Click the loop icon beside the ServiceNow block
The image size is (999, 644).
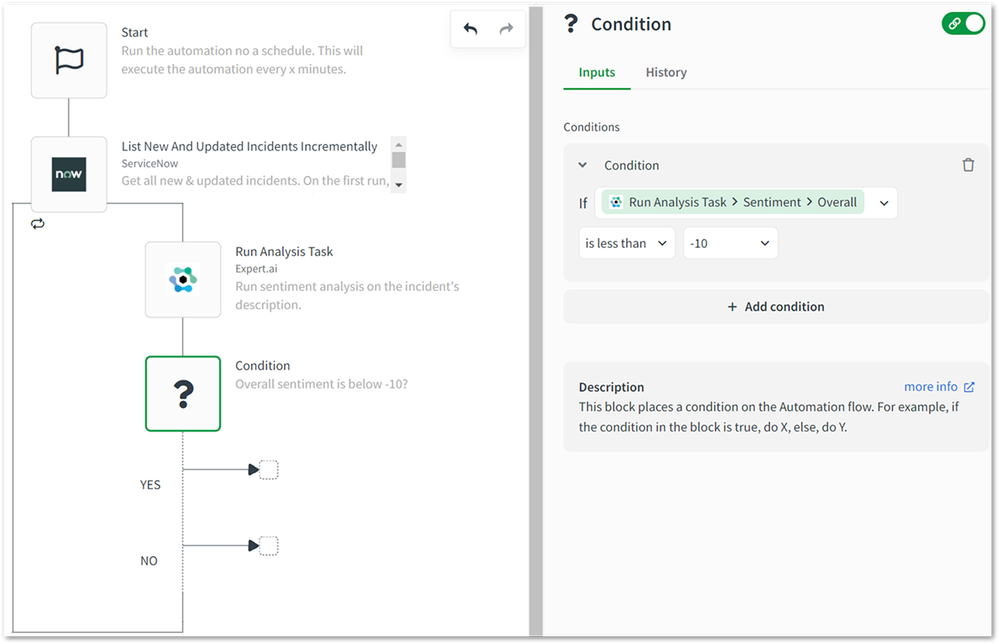point(38,223)
